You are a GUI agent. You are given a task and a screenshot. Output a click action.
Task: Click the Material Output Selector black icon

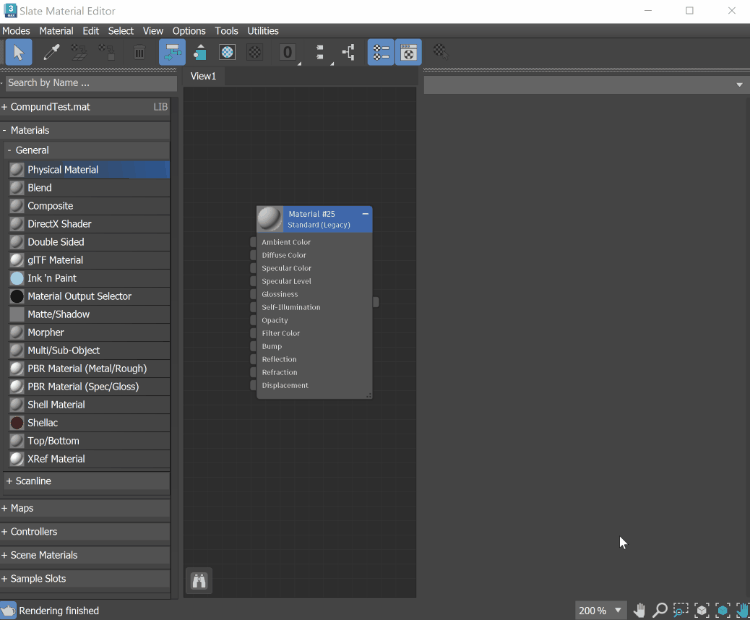[17, 297]
